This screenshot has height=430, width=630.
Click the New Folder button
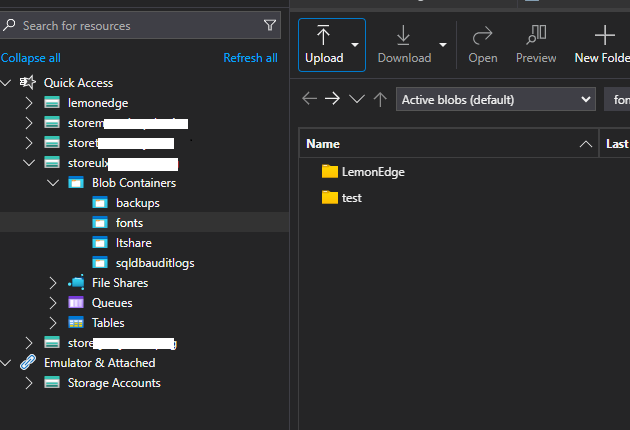(x=602, y=45)
